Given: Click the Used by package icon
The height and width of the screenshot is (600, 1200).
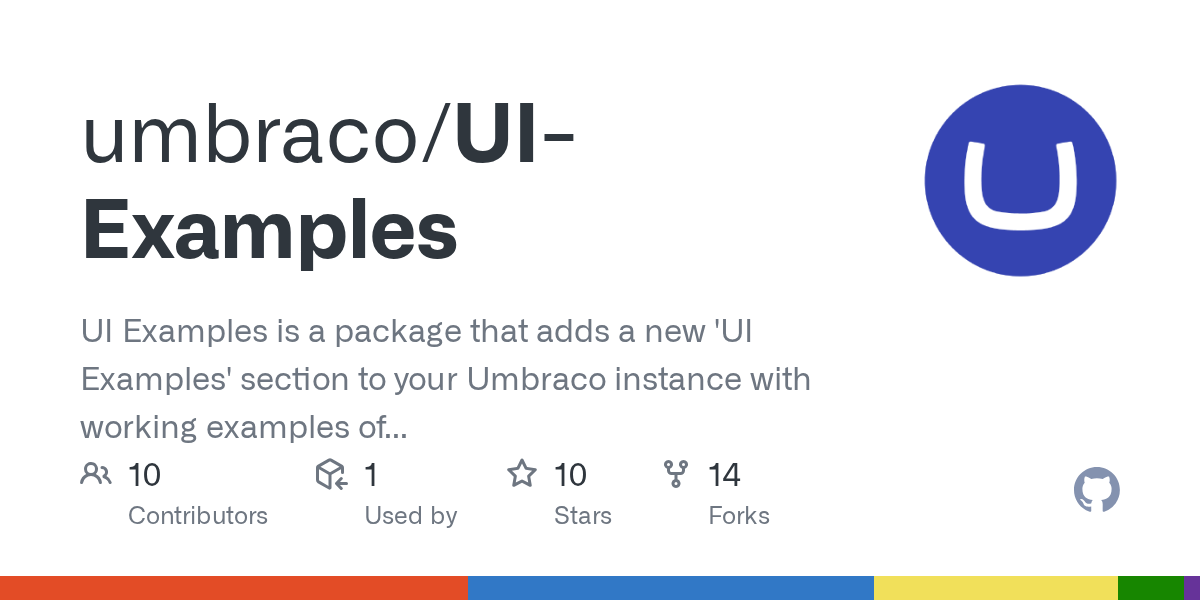Looking at the screenshot, I should point(331,474).
